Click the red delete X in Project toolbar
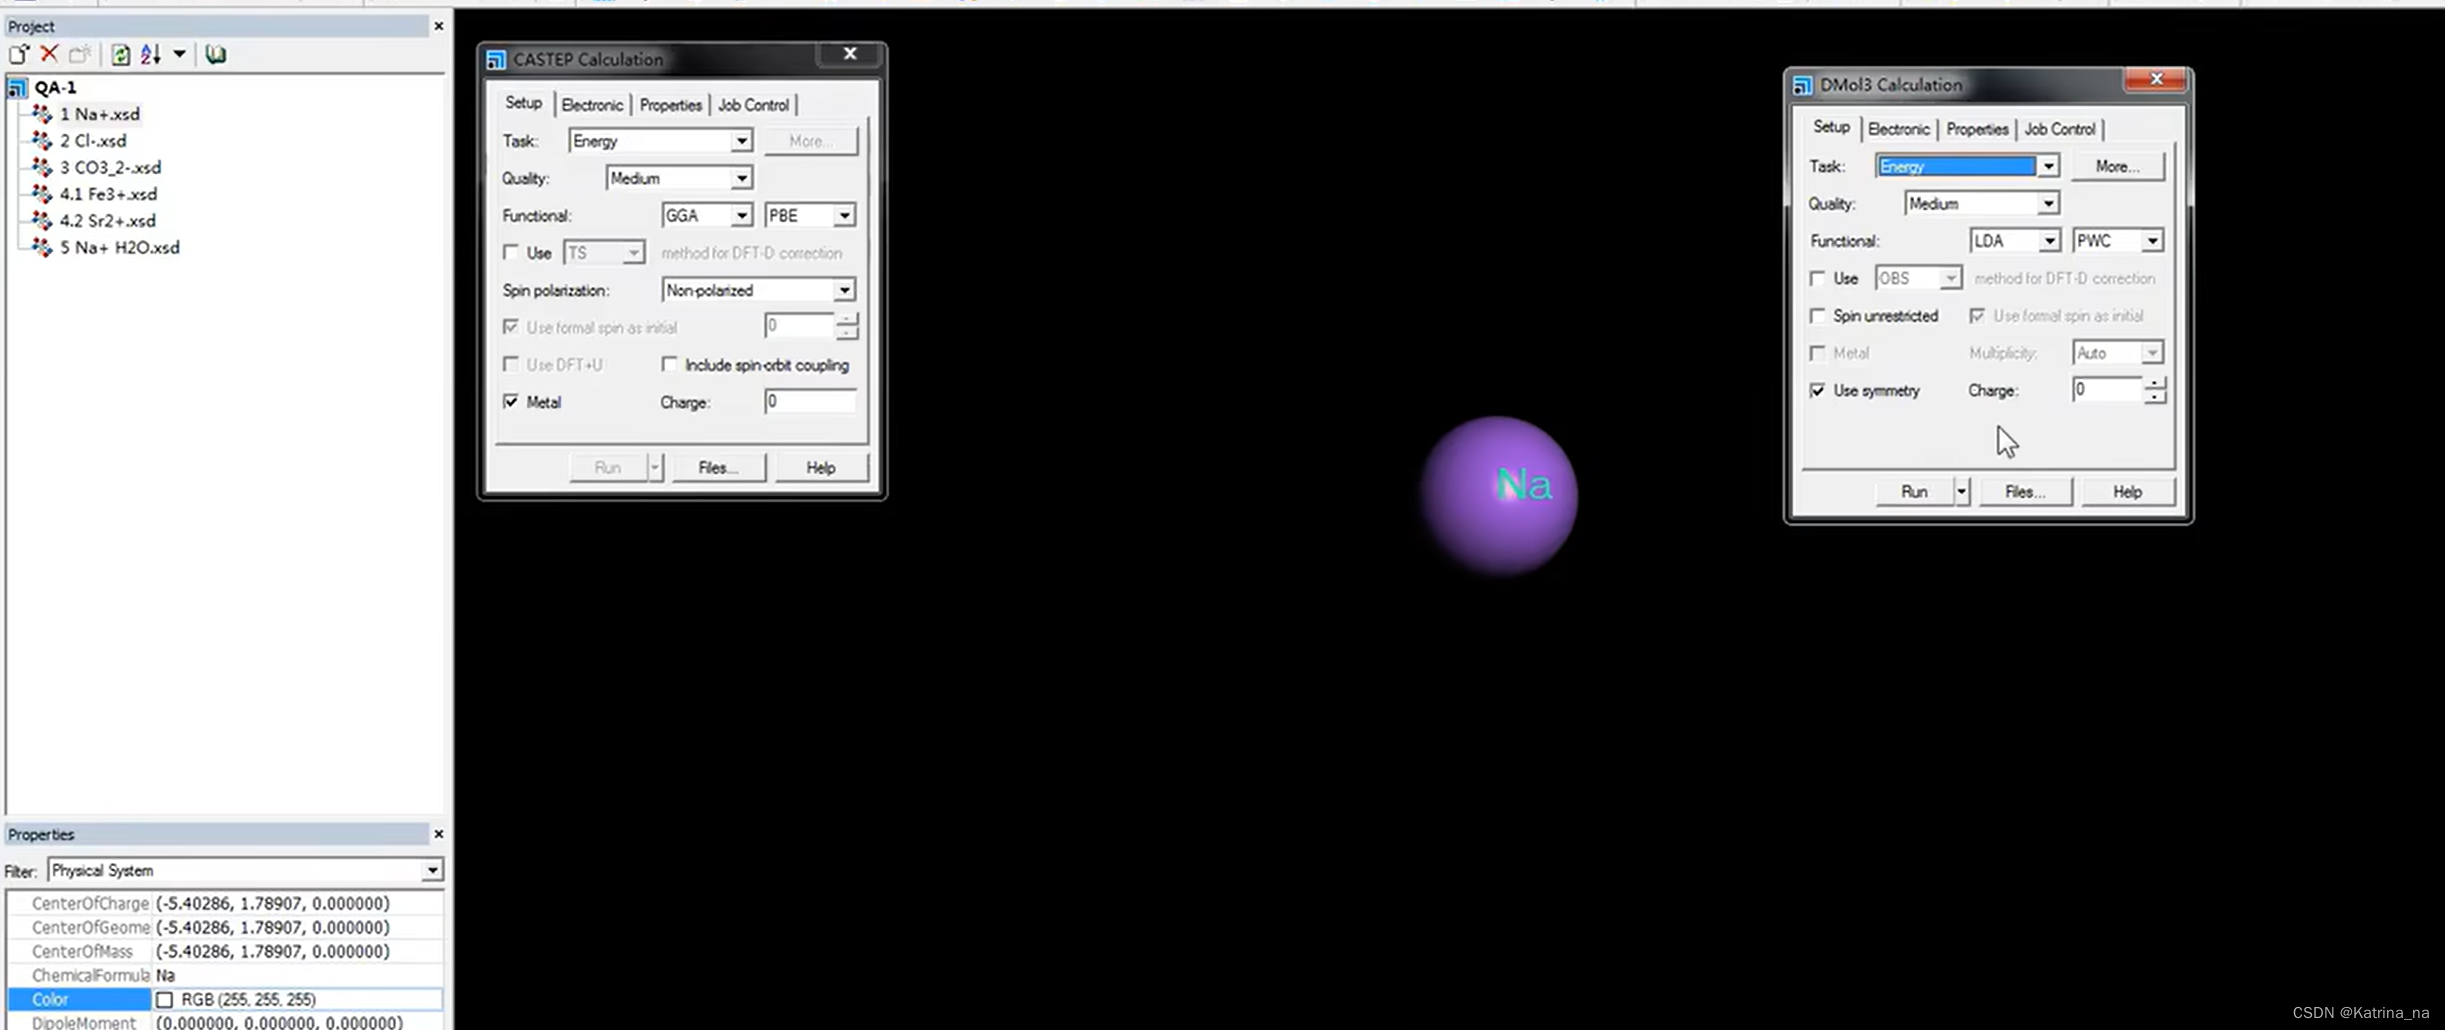Viewport: 2445px width, 1030px height. click(49, 54)
